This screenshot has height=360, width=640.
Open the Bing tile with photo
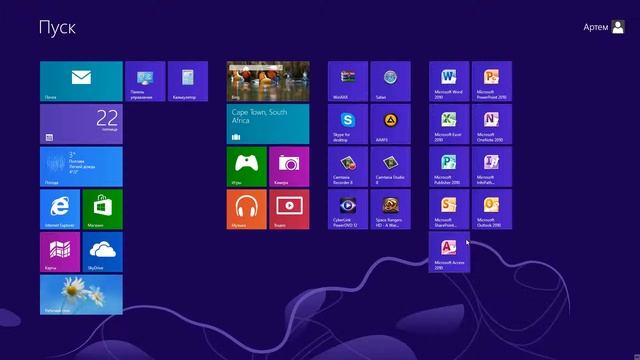click(x=268, y=81)
